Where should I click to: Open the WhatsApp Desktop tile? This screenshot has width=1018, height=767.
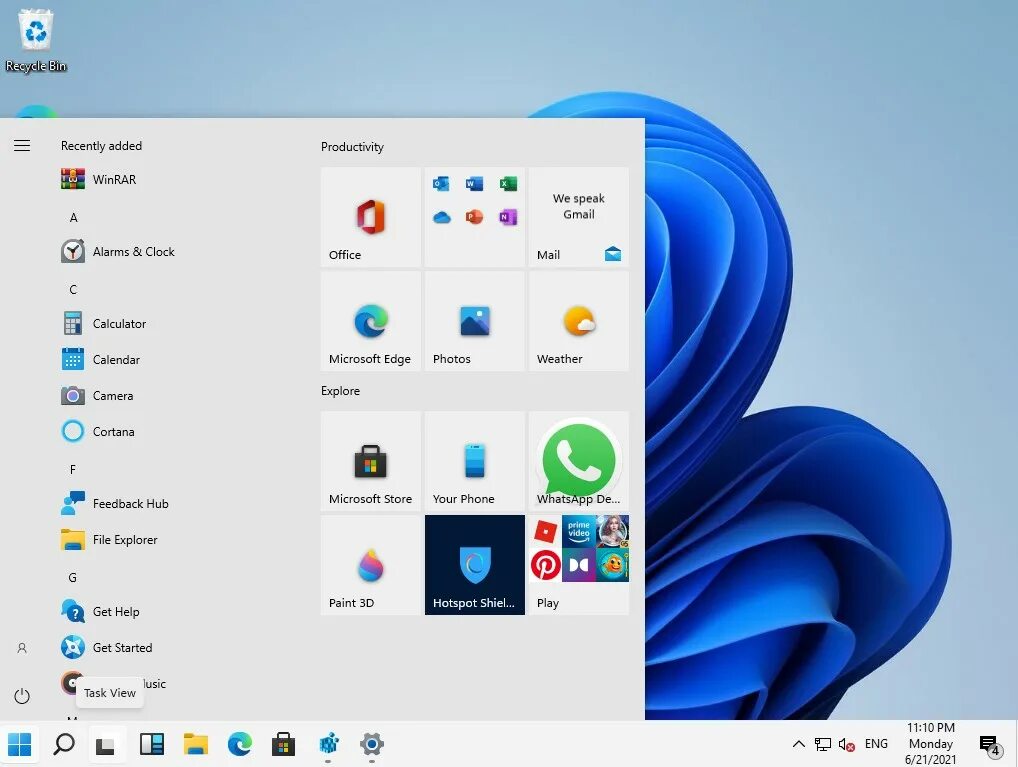coord(578,461)
